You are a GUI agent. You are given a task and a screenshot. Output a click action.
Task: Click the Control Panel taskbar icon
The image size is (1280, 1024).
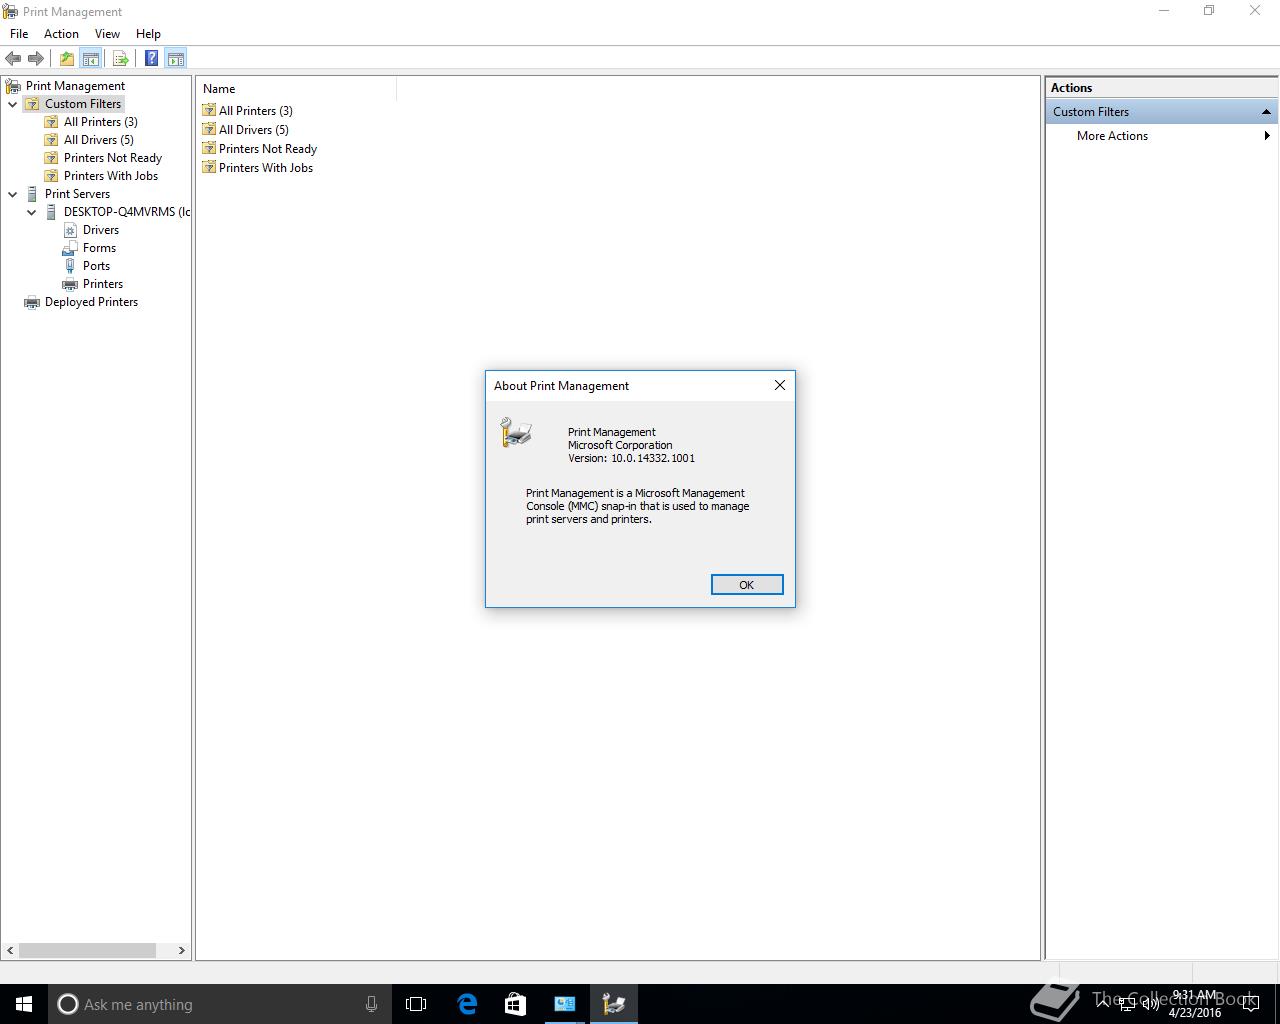(564, 1004)
